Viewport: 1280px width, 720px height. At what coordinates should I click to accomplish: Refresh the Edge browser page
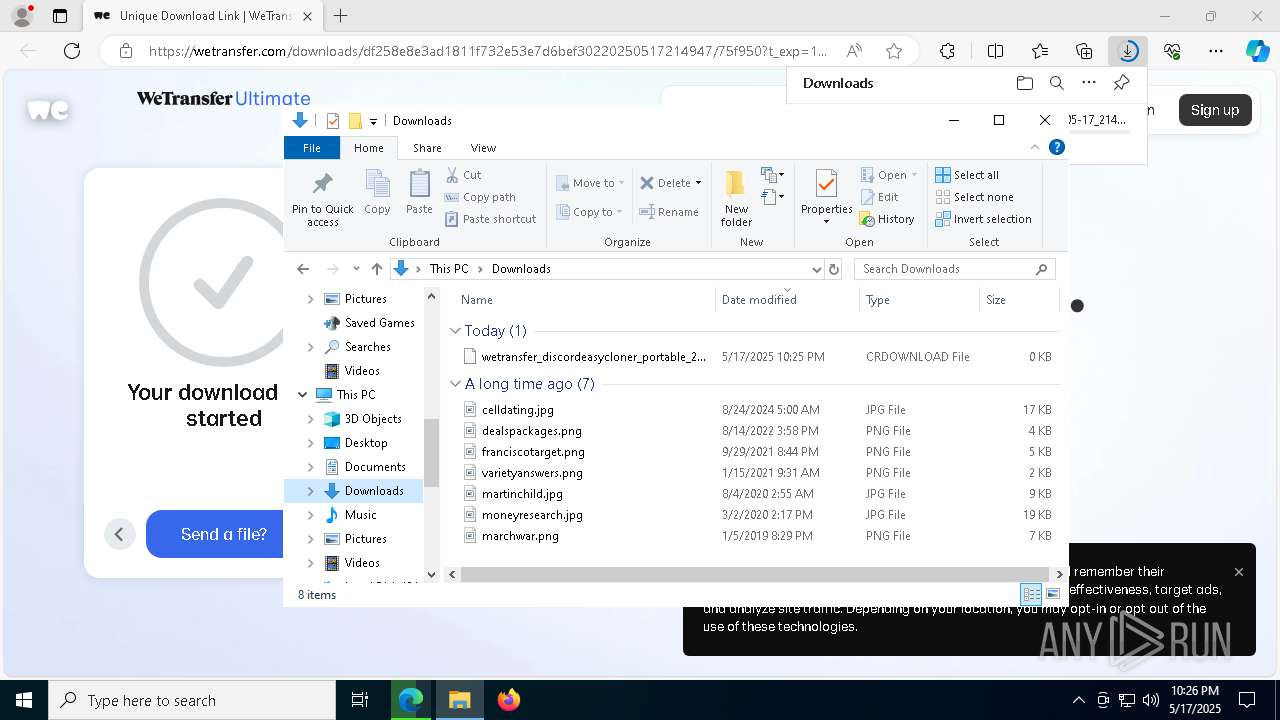pos(72,51)
